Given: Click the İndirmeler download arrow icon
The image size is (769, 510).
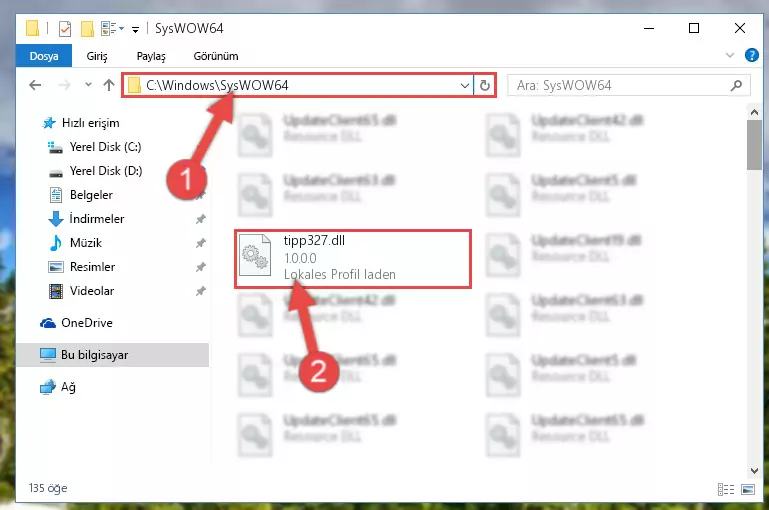Looking at the screenshot, I should tap(56, 219).
